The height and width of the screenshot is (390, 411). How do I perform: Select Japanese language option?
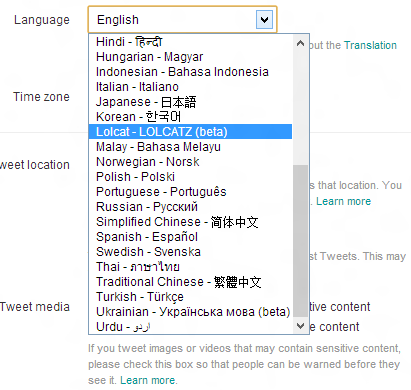(190, 102)
